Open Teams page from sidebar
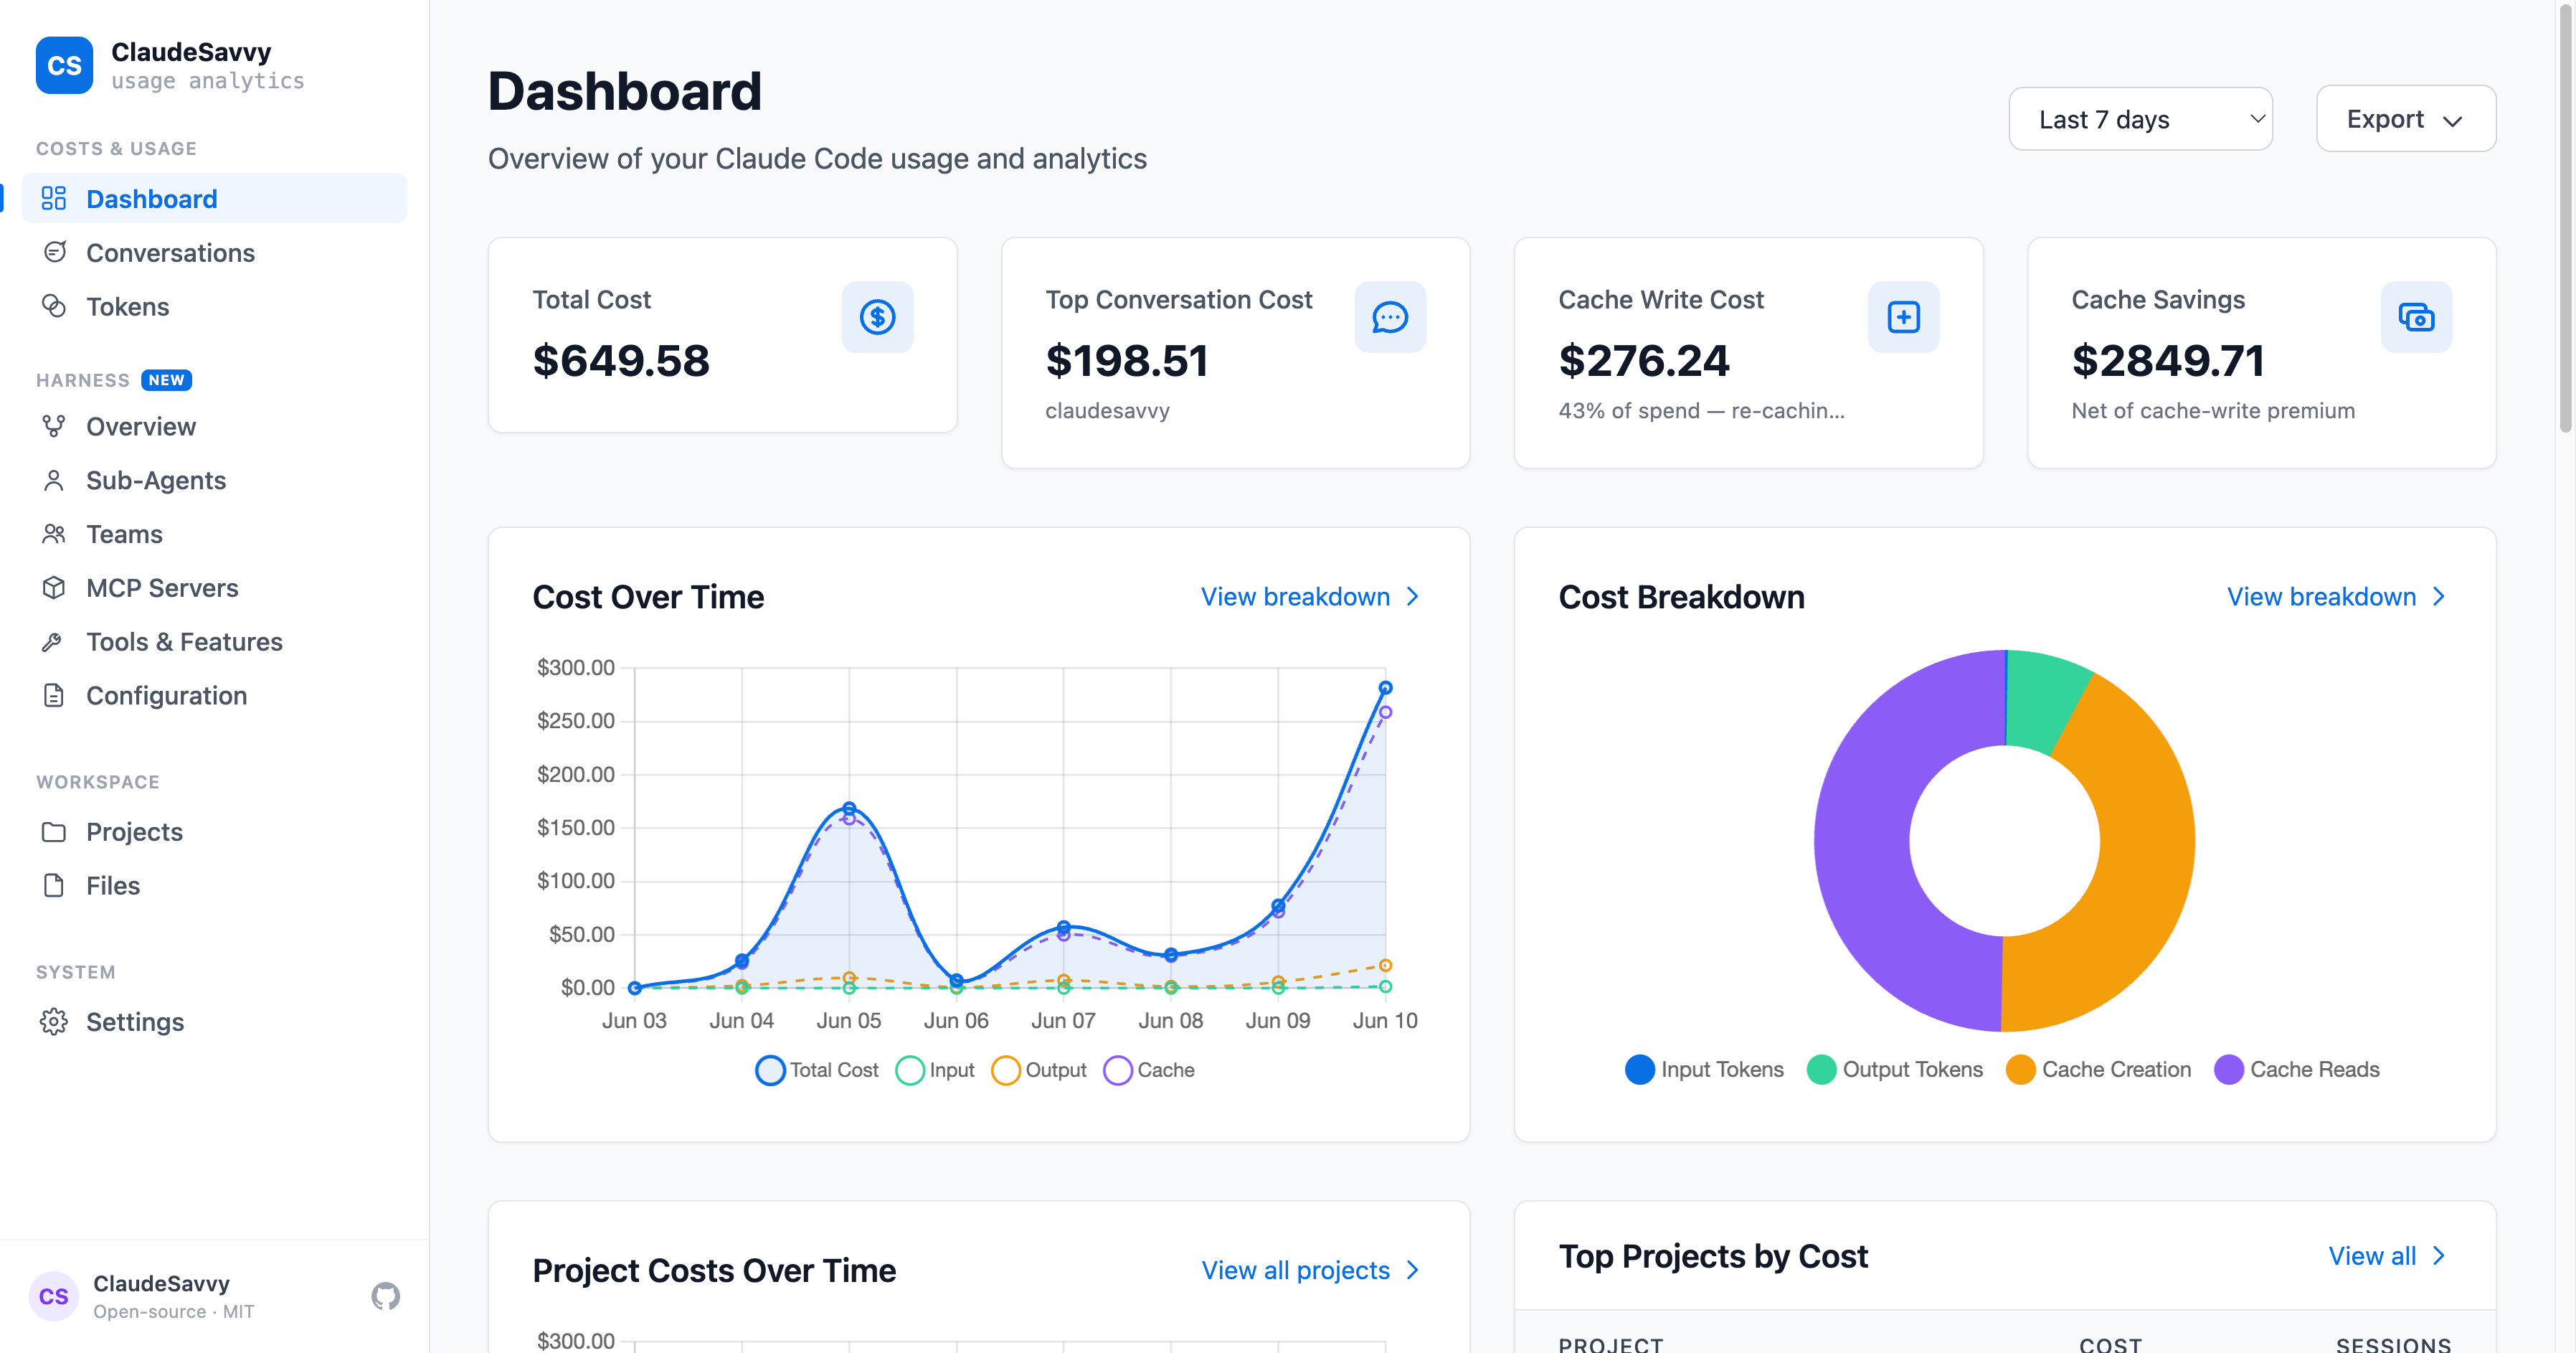This screenshot has height=1353, width=2576. tap(214, 534)
